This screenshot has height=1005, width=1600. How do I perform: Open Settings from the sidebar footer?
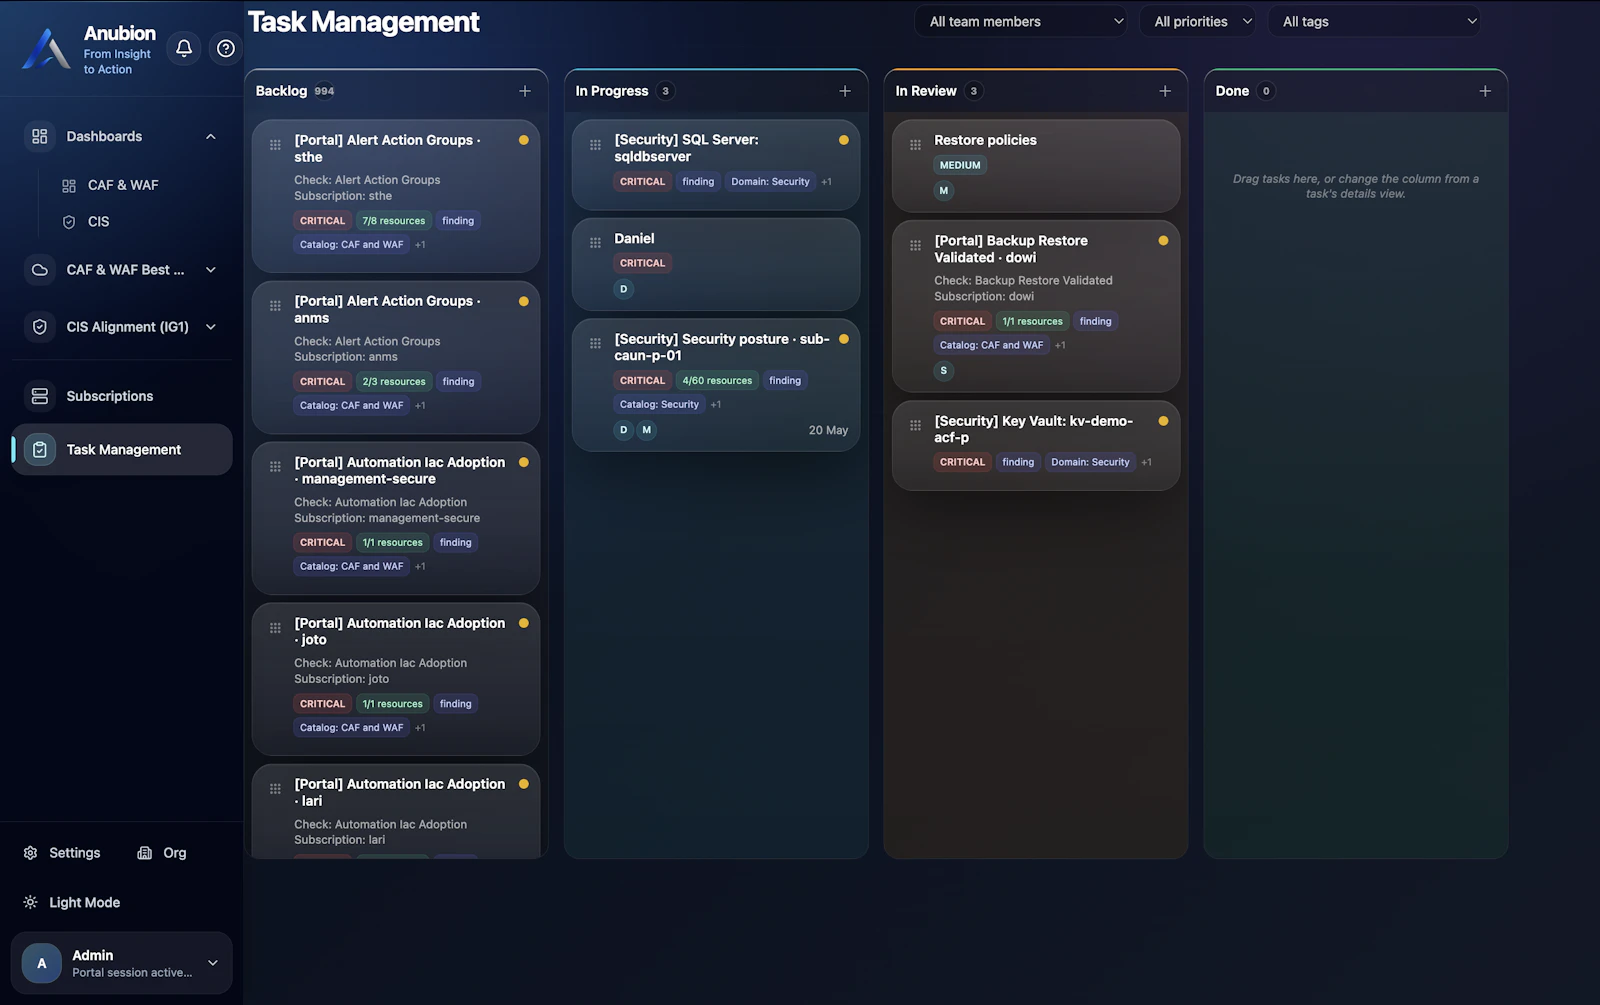pos(62,853)
